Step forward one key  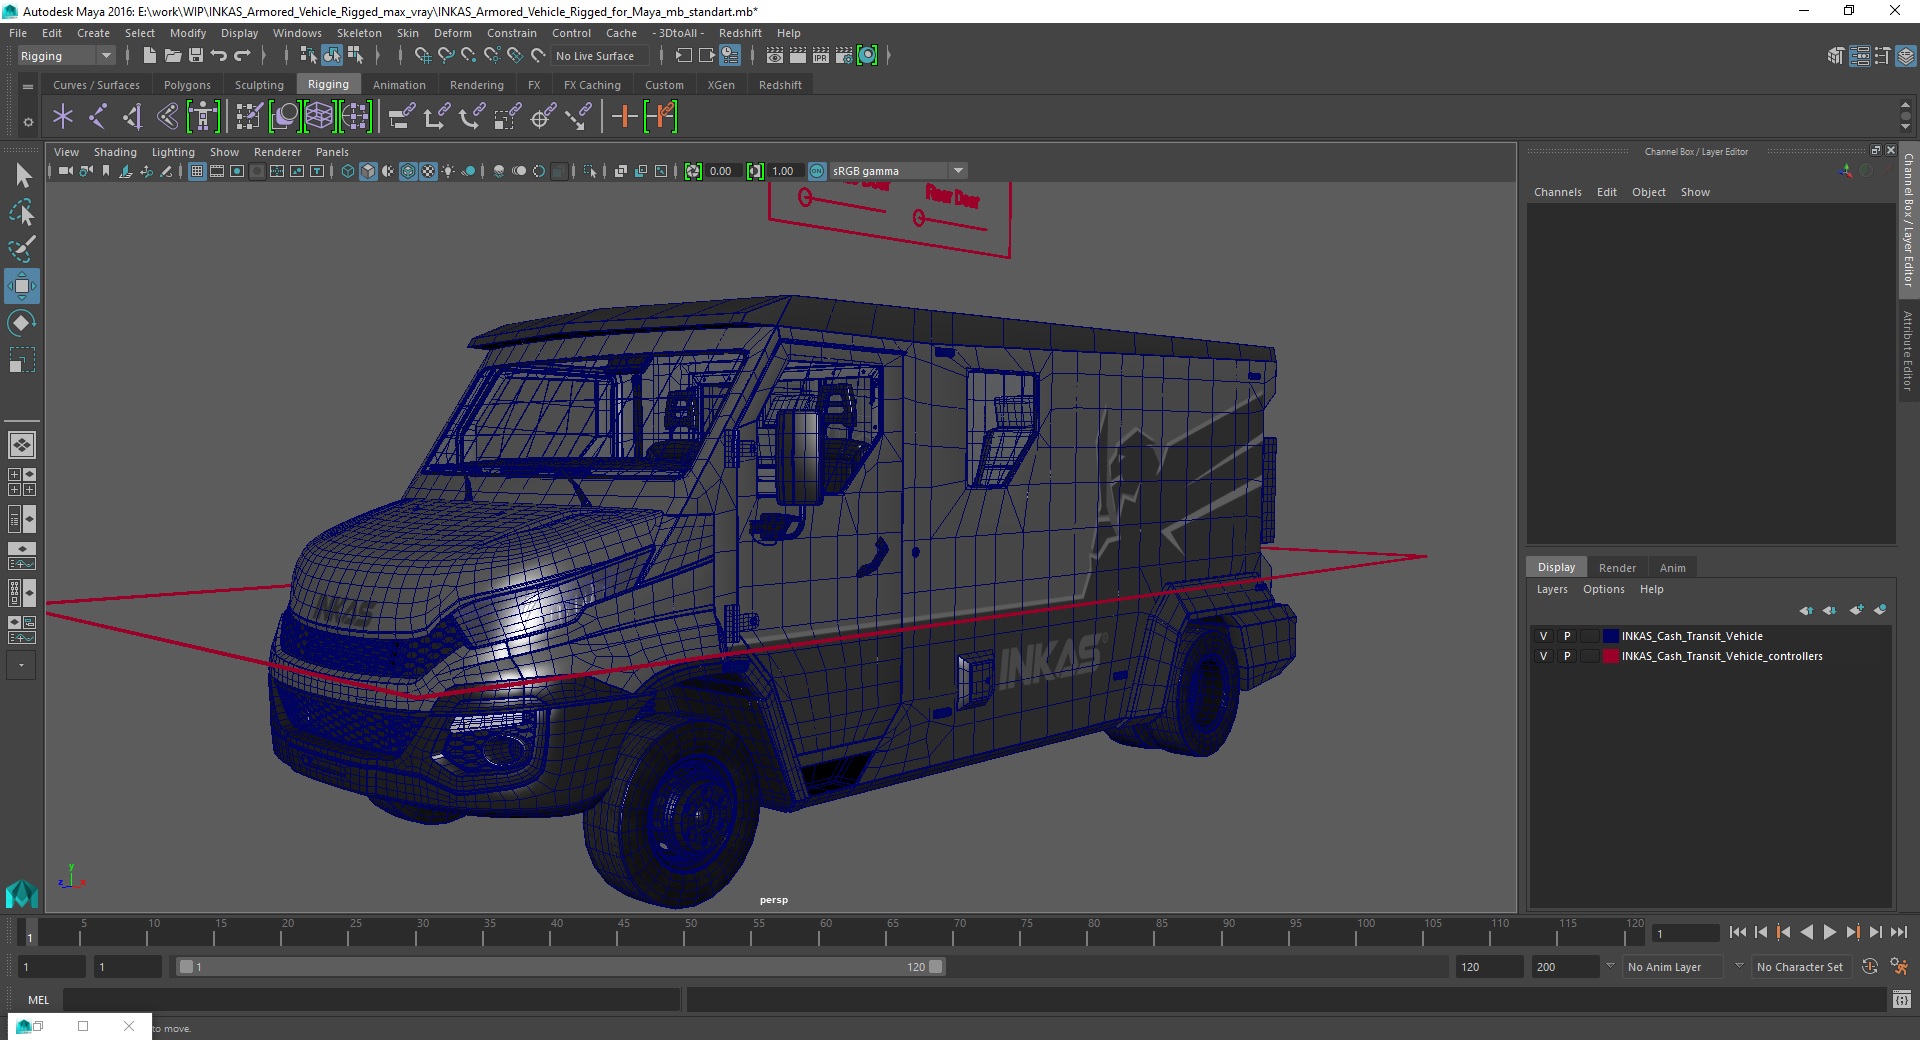[1852, 932]
